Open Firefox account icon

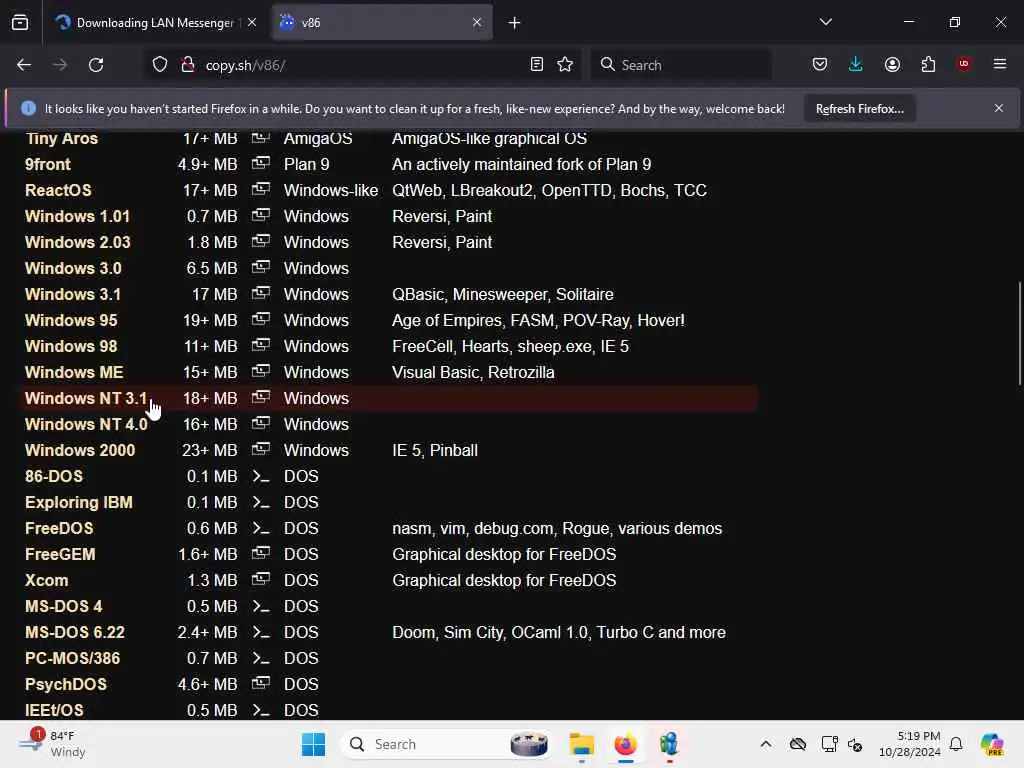892,65
